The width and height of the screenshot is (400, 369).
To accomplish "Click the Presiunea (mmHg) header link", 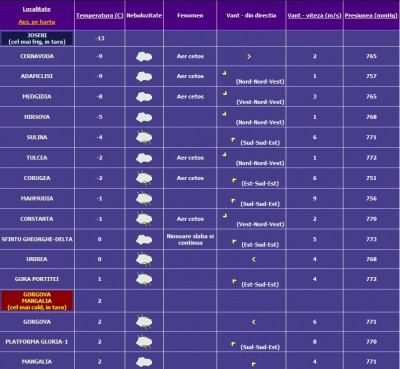I will tap(371, 15).
